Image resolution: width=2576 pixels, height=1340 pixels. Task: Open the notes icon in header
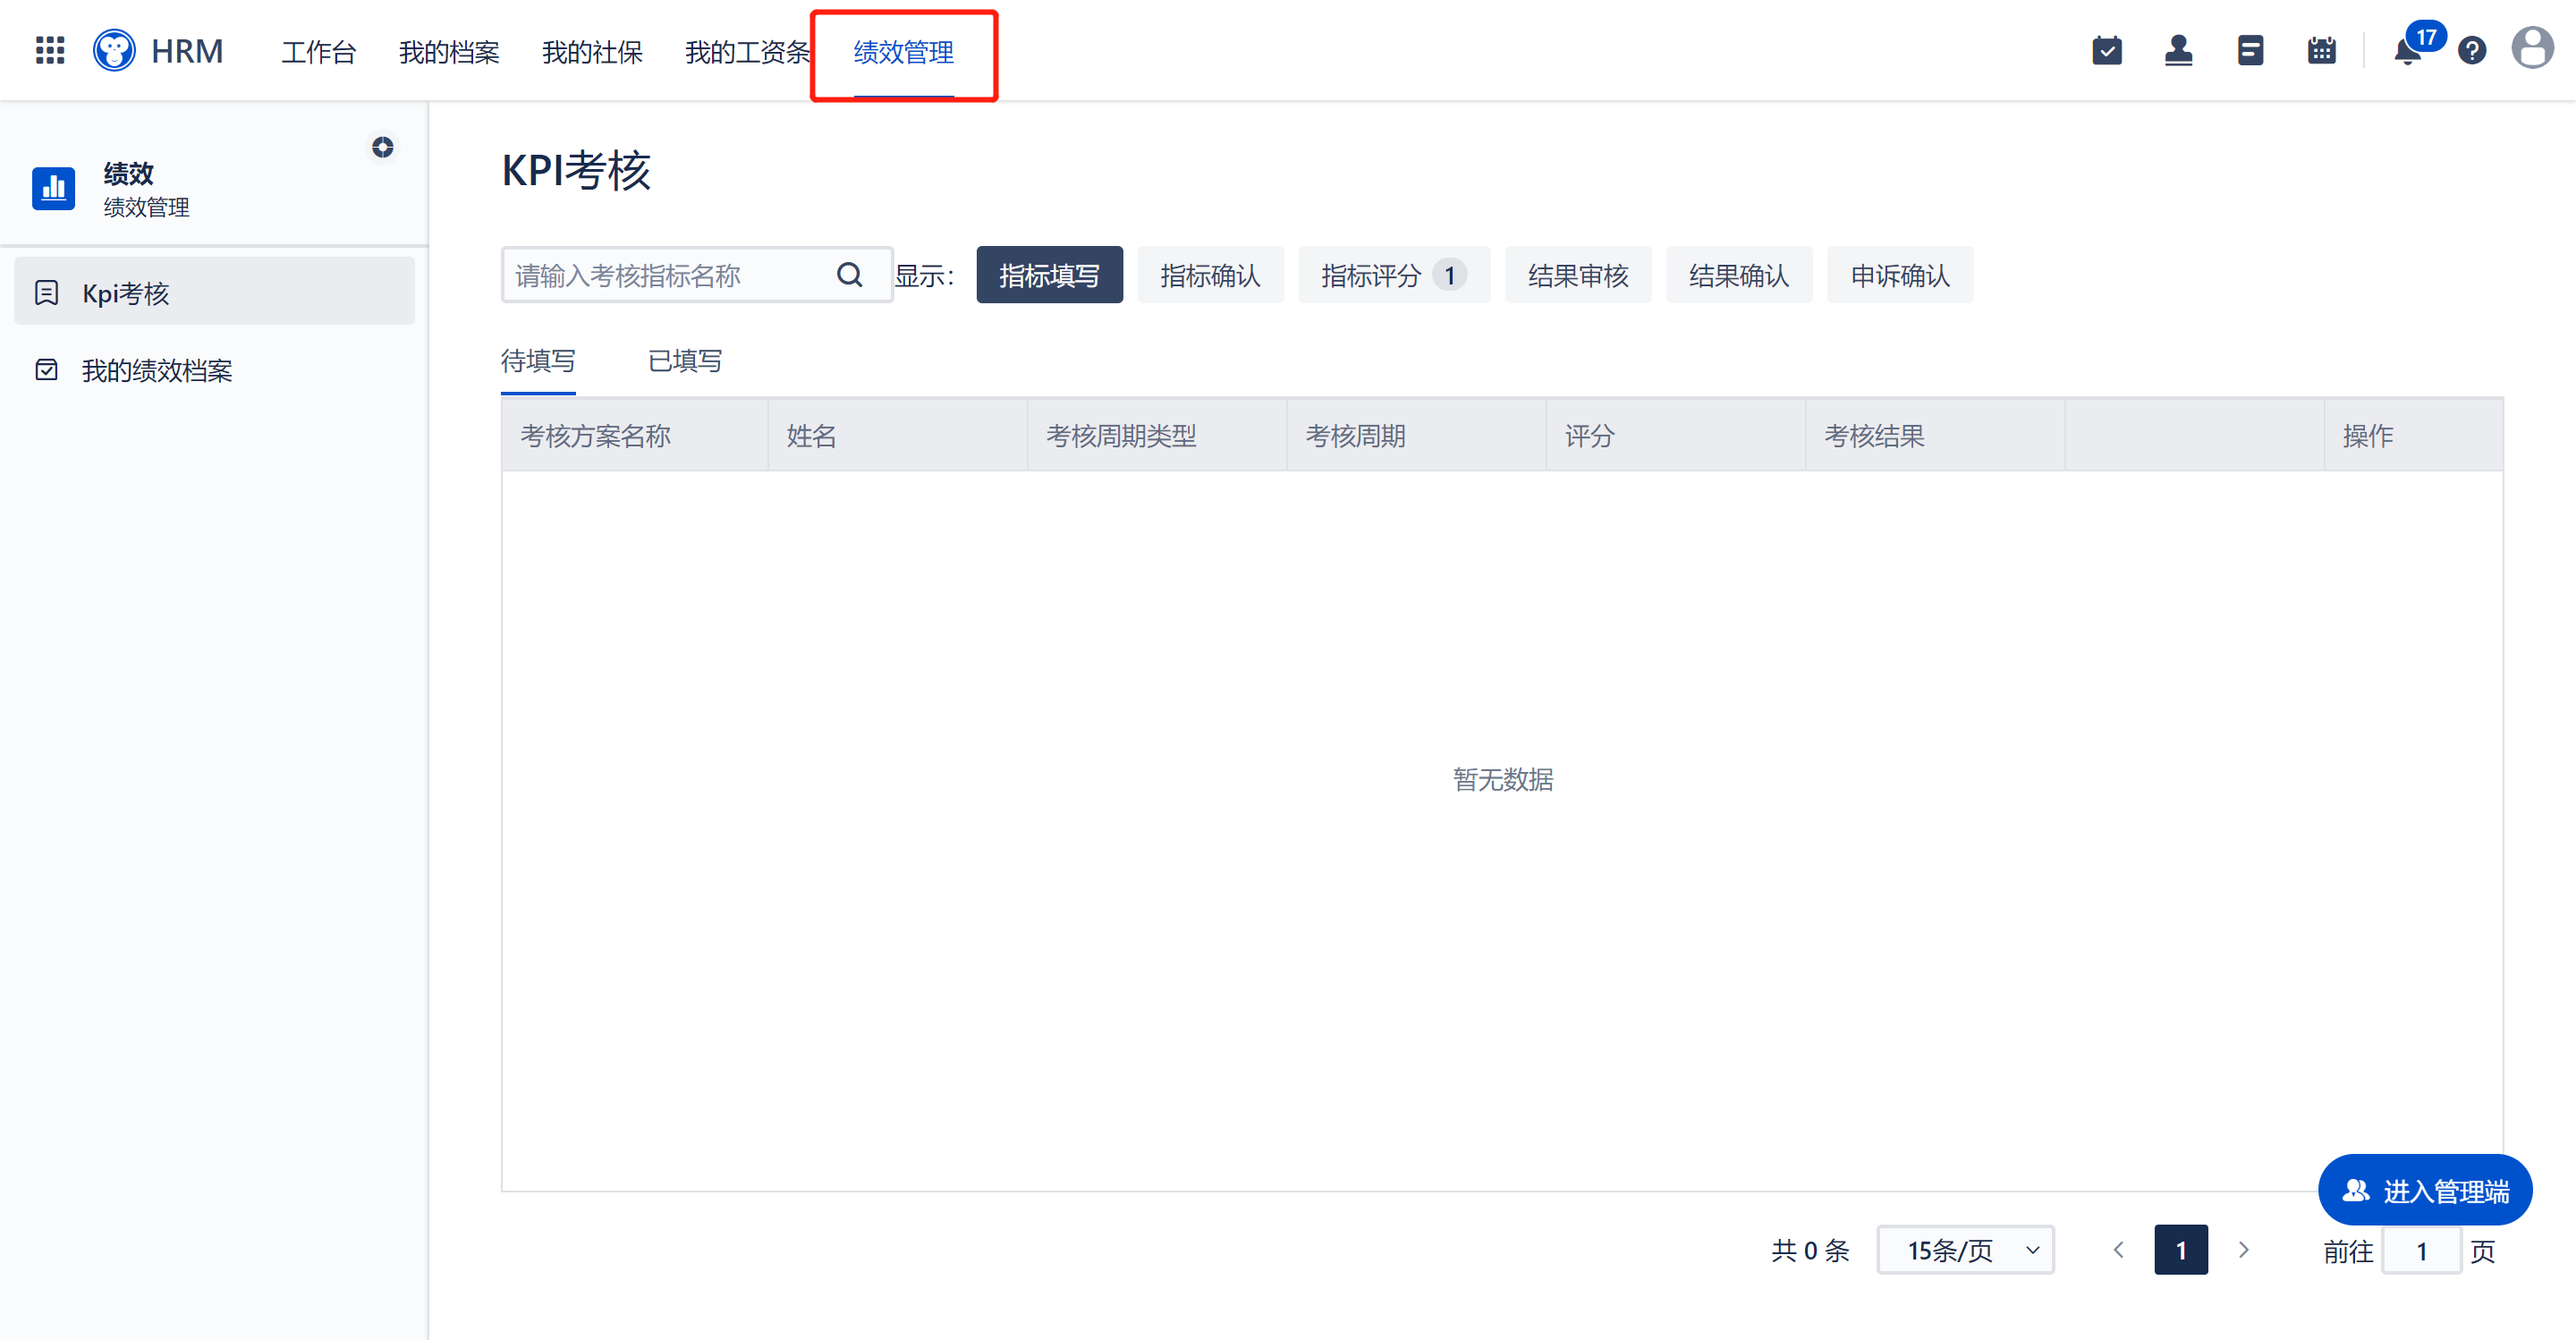[2251, 51]
